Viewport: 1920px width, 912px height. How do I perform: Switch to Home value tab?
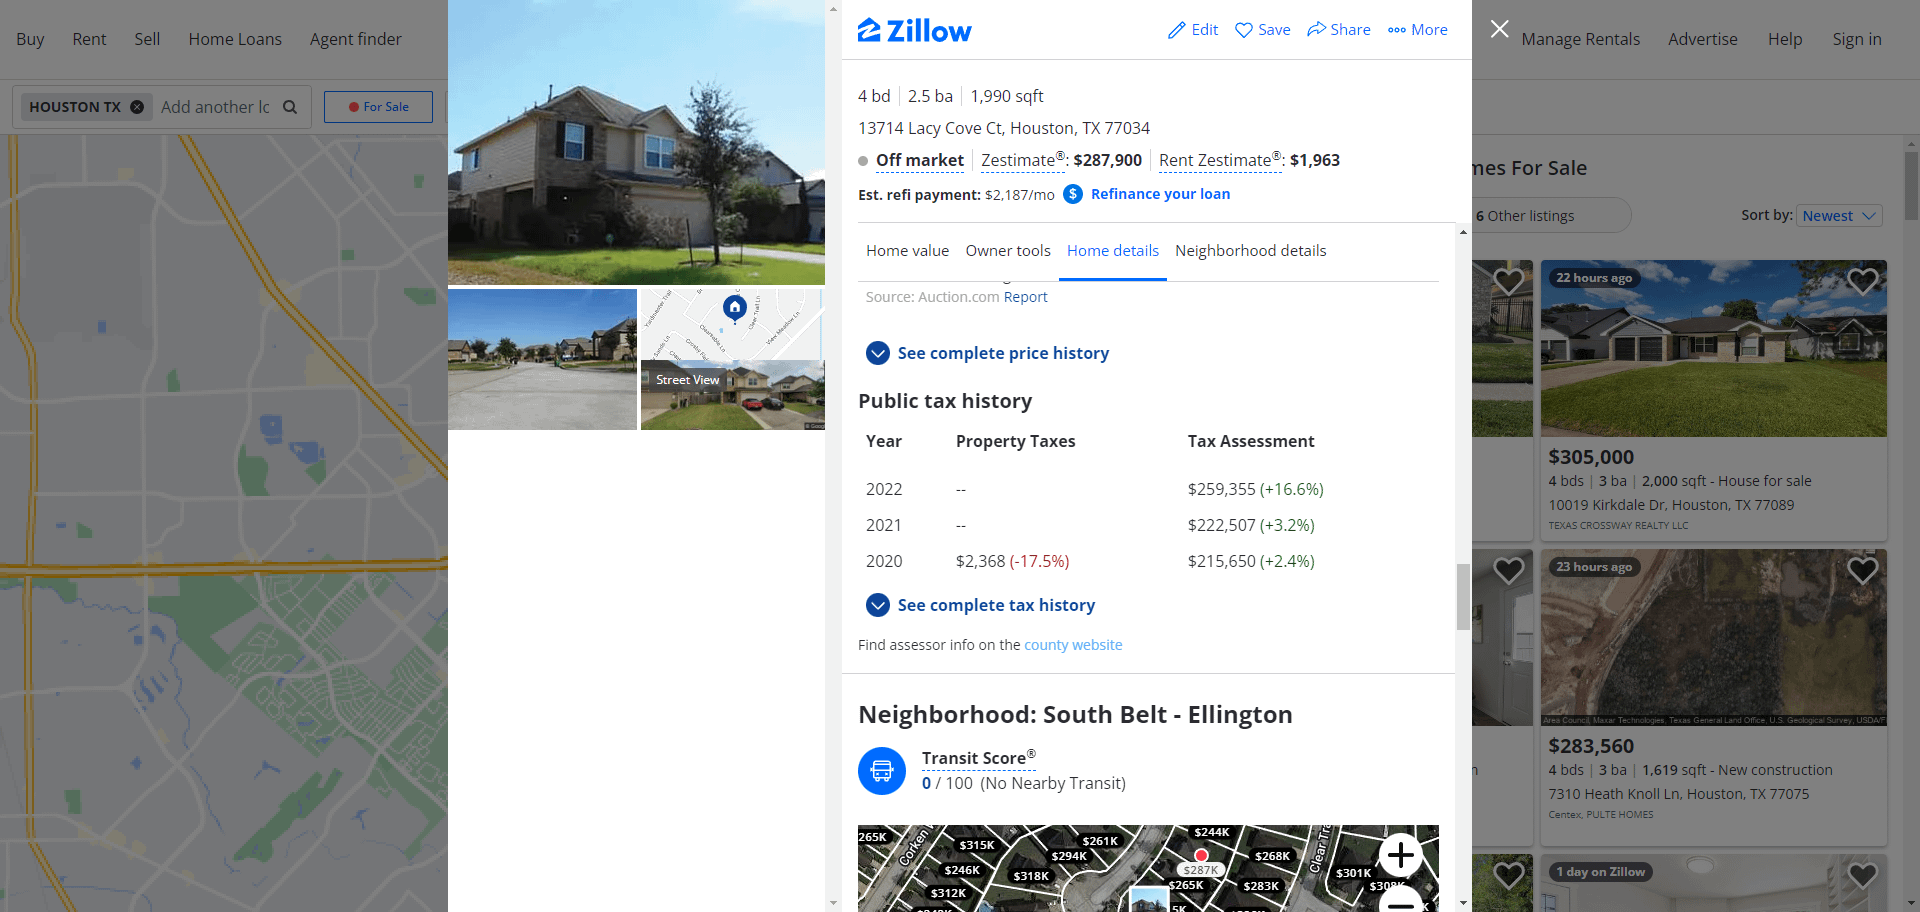pos(907,251)
